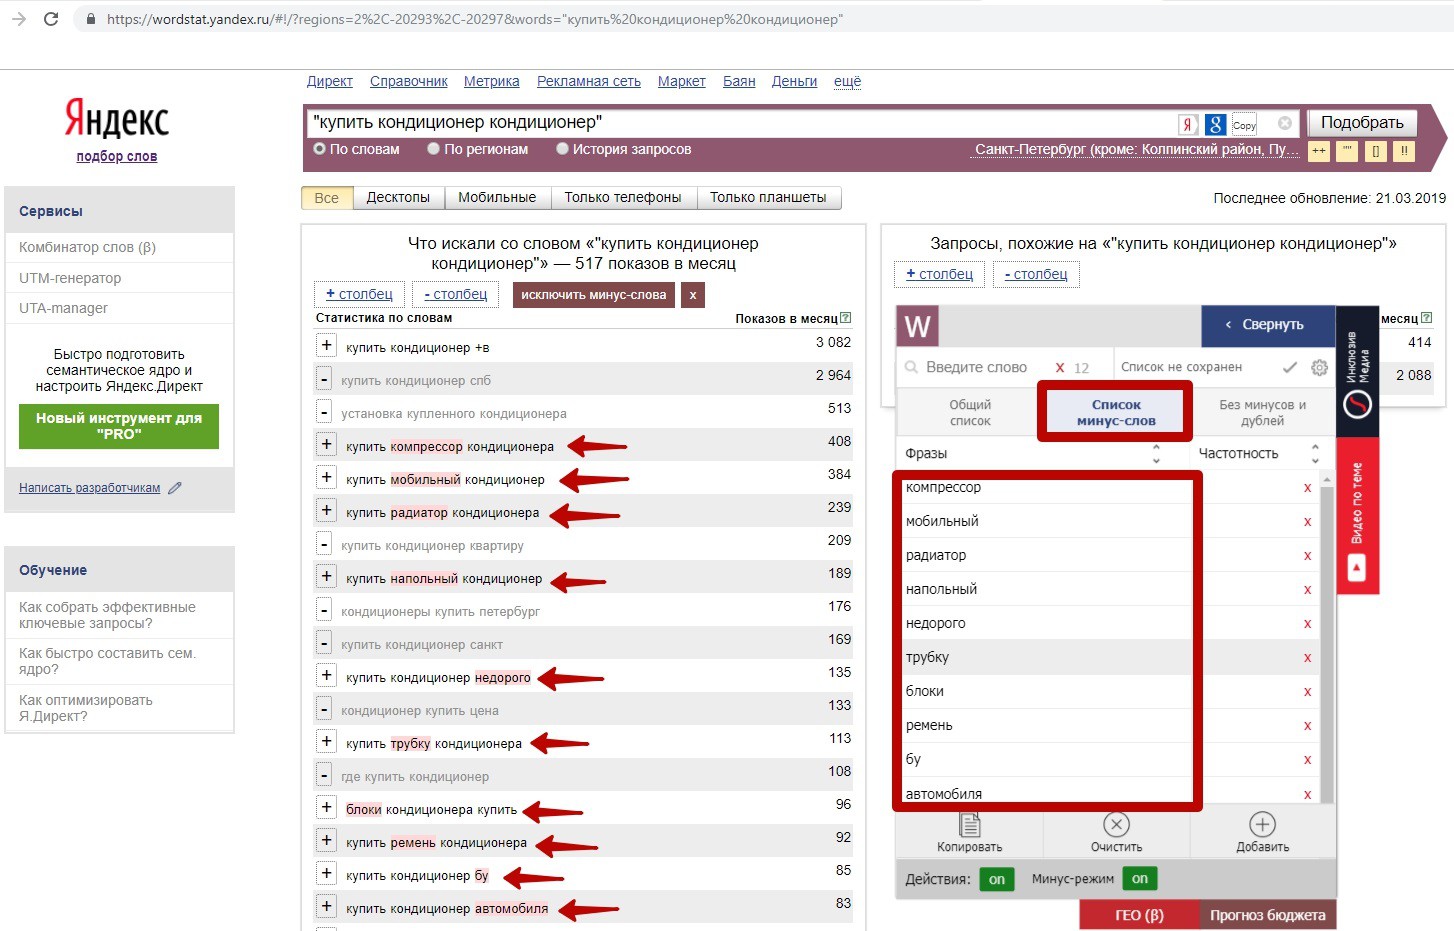Clear the query with the round X icon

click(x=1285, y=123)
